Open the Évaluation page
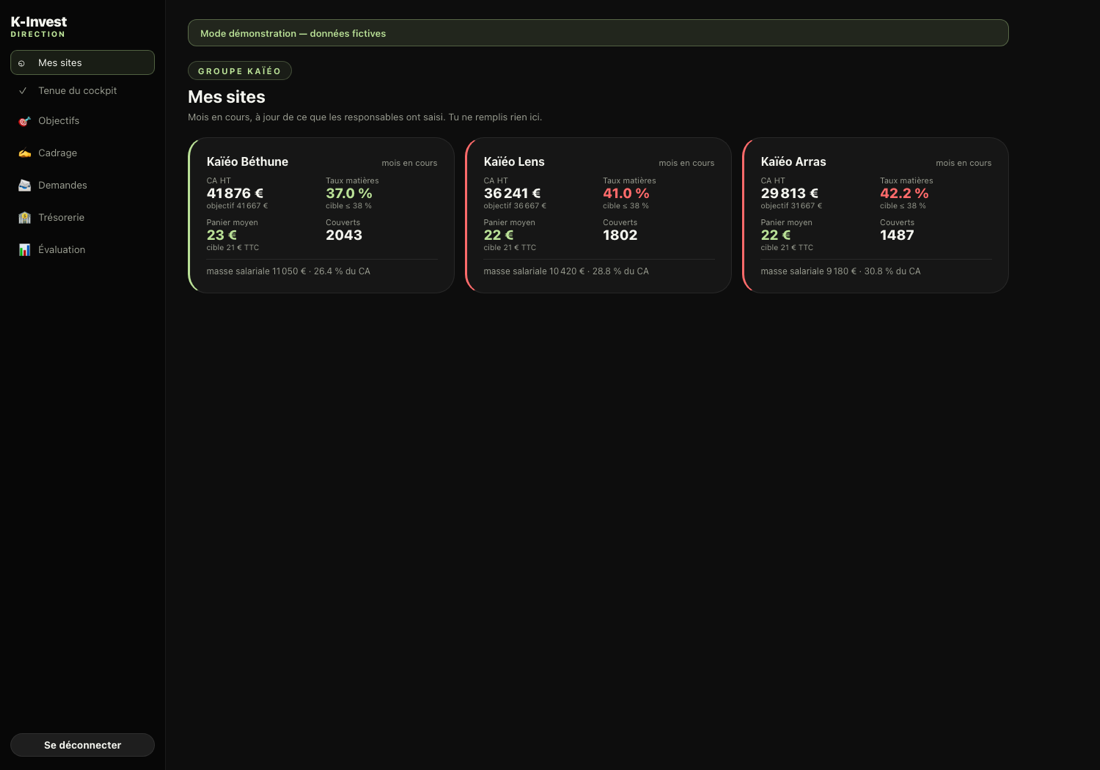This screenshot has height=770, width=1100. click(83, 250)
